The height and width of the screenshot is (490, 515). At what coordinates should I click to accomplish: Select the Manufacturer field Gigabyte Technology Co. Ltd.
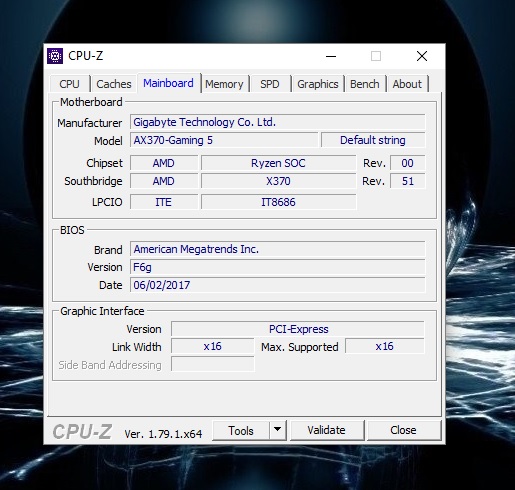tap(277, 122)
